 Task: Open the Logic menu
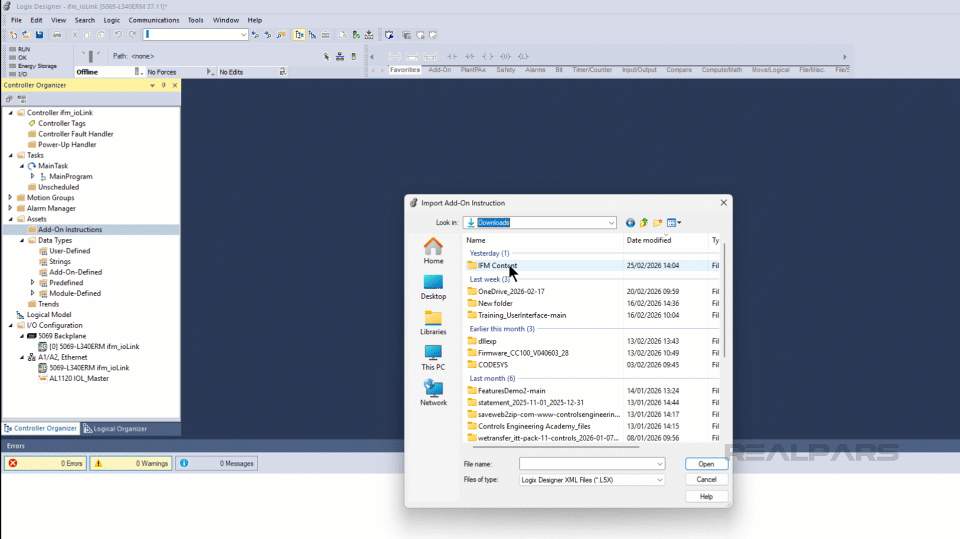click(111, 20)
